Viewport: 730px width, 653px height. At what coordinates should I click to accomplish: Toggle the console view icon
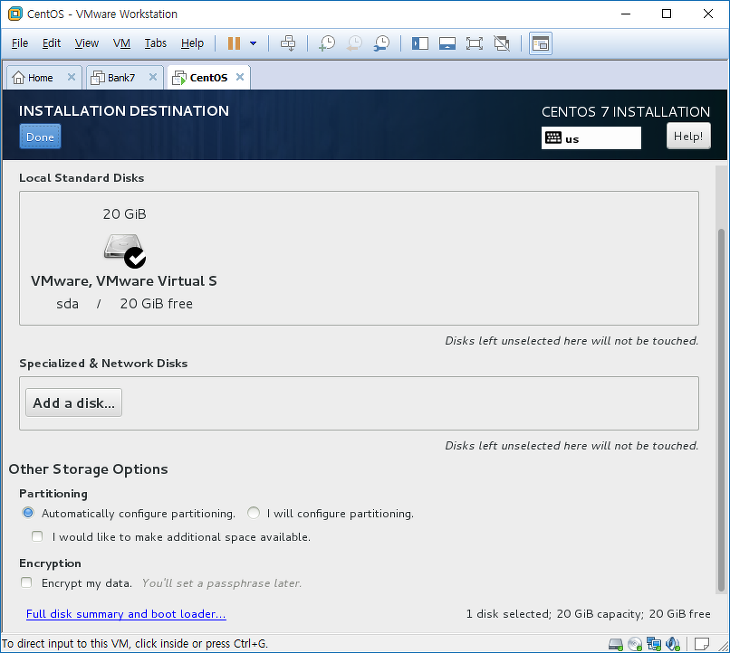541,43
